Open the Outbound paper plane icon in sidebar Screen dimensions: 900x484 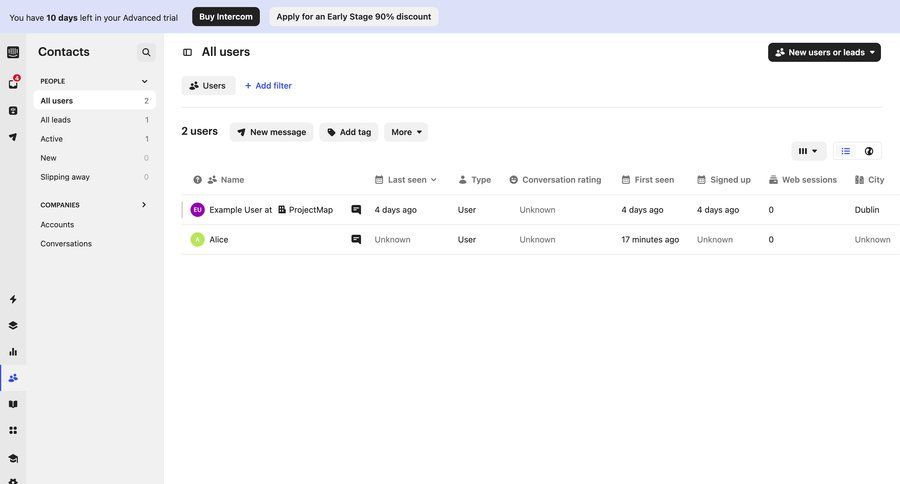click(13, 137)
